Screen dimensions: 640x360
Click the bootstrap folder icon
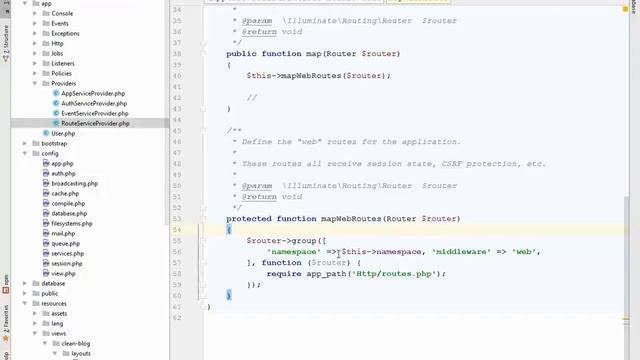(36, 143)
